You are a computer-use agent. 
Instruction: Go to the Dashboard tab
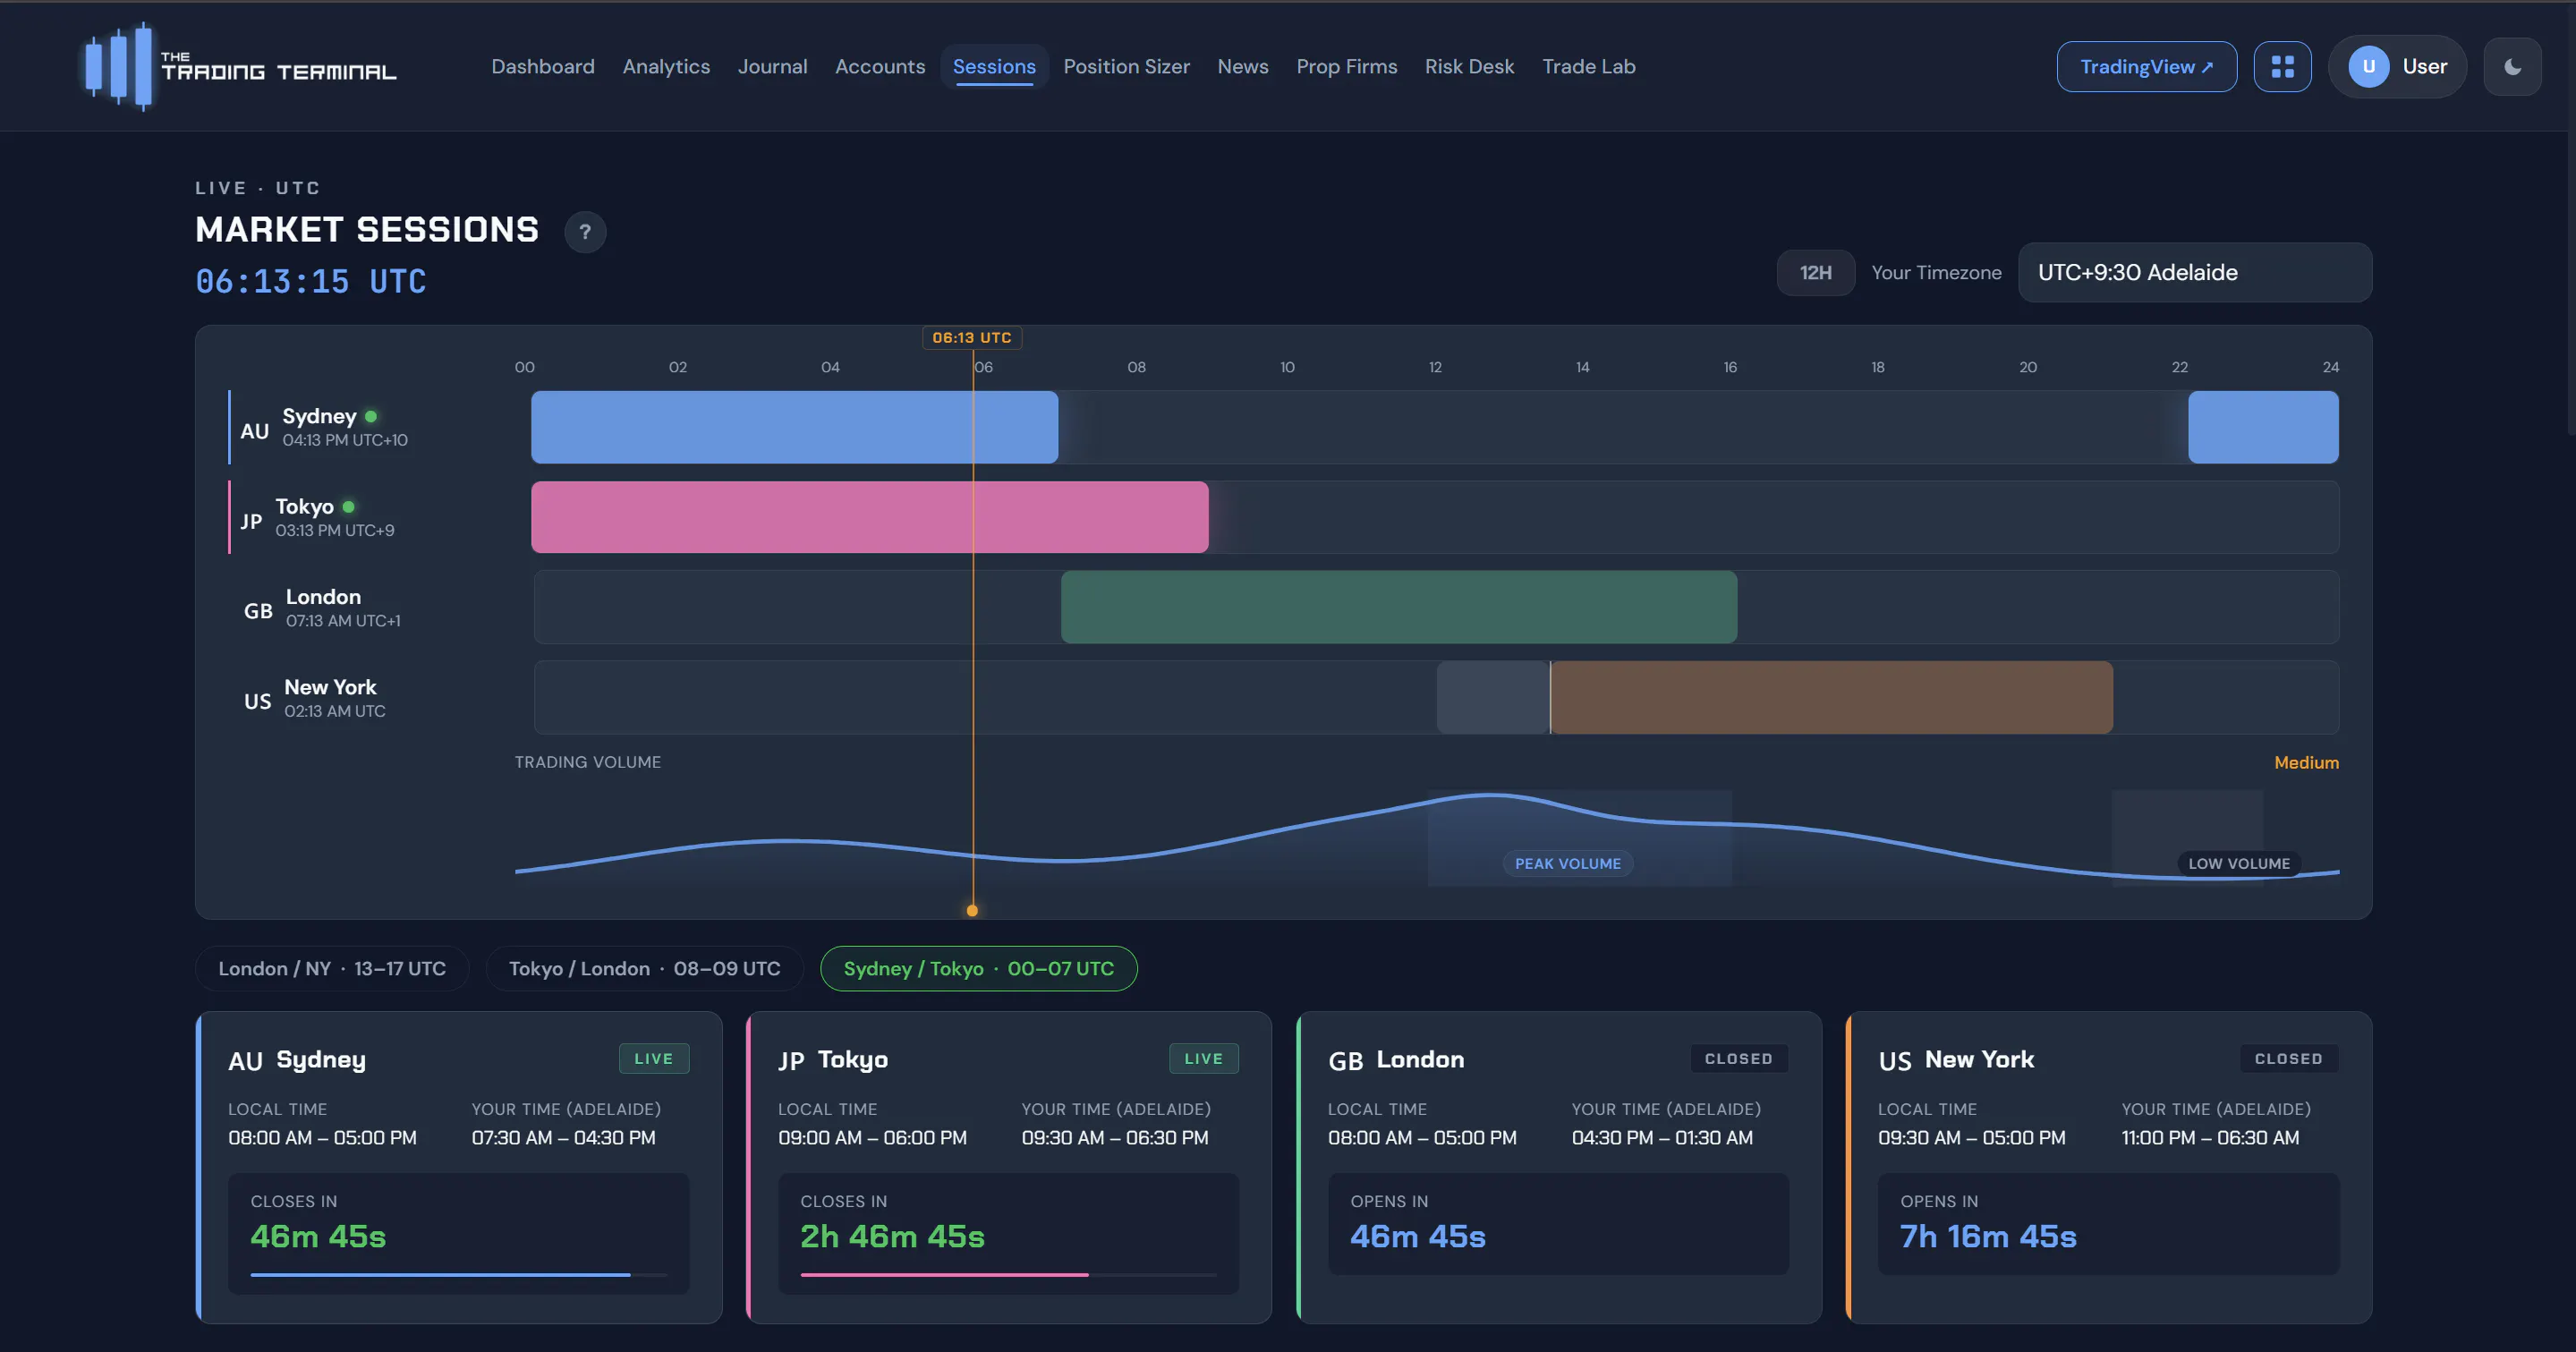pyautogui.click(x=542, y=66)
